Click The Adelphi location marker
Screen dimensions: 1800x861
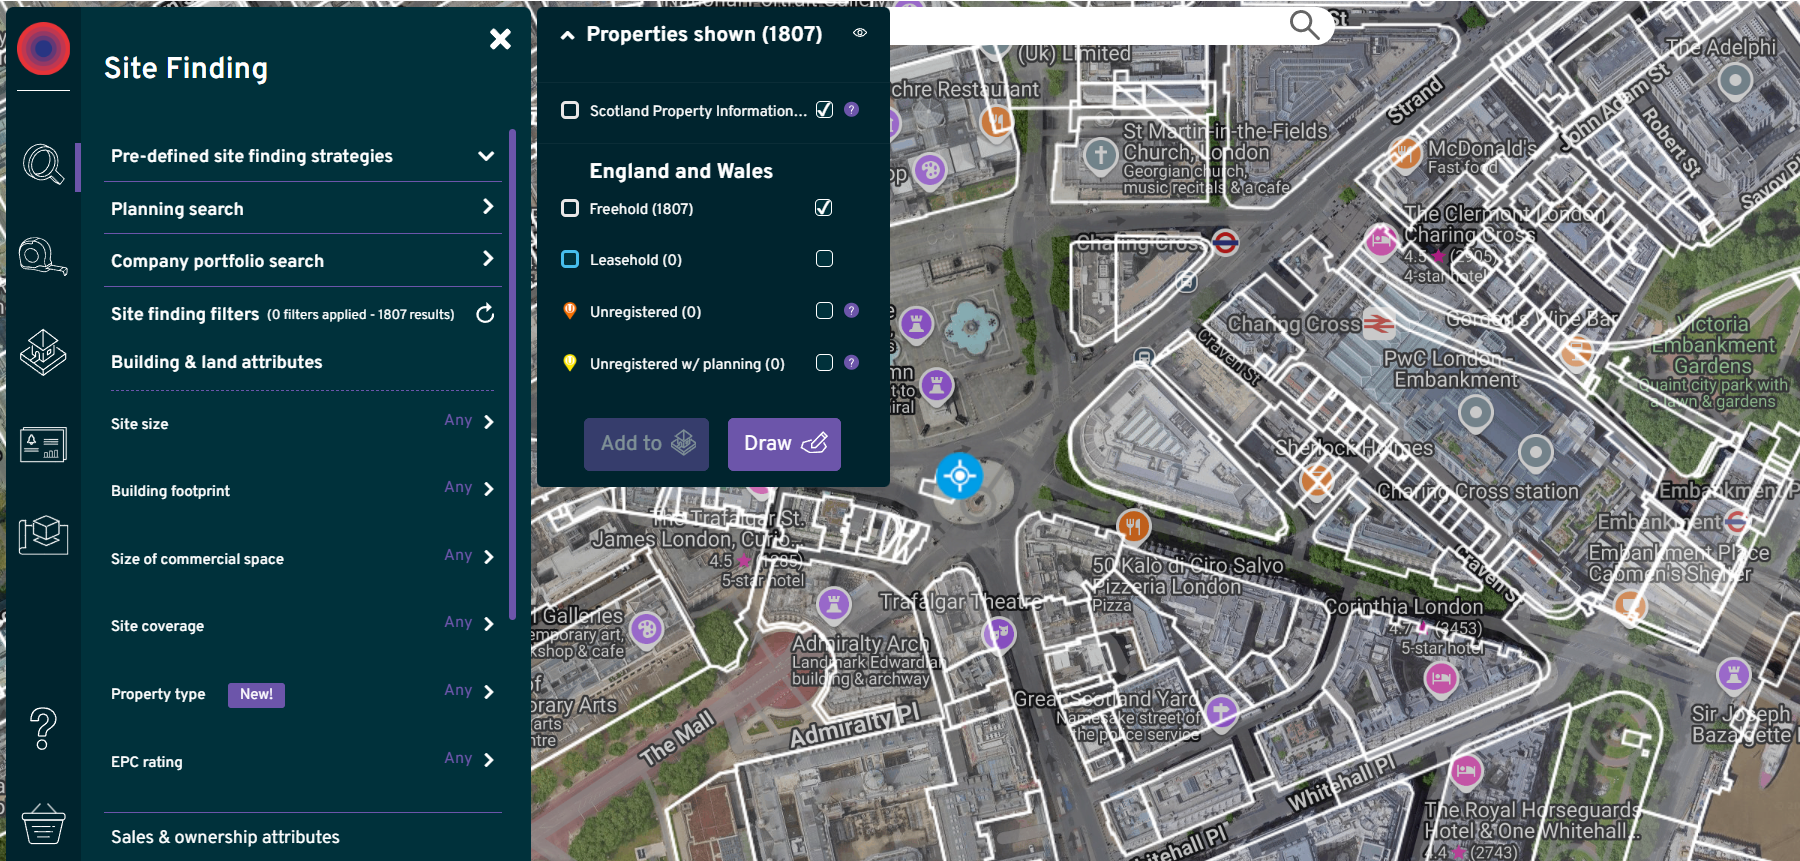pos(1735,81)
